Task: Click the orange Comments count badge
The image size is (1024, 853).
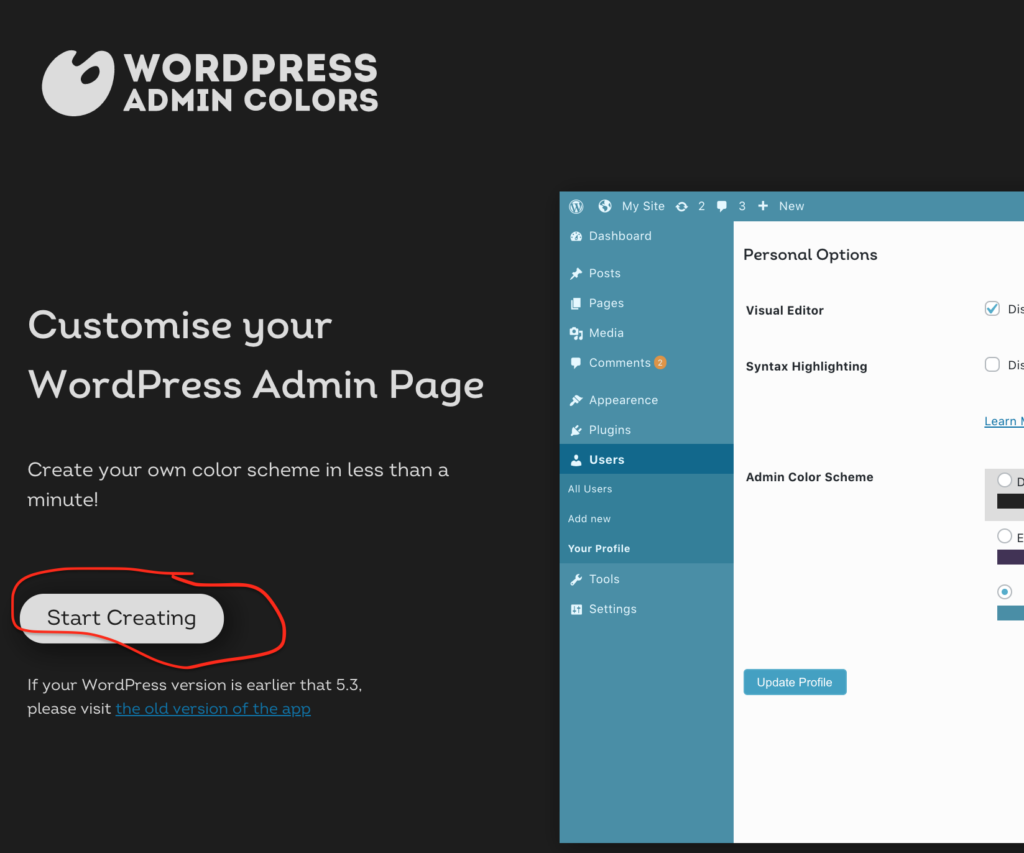Action: 660,363
